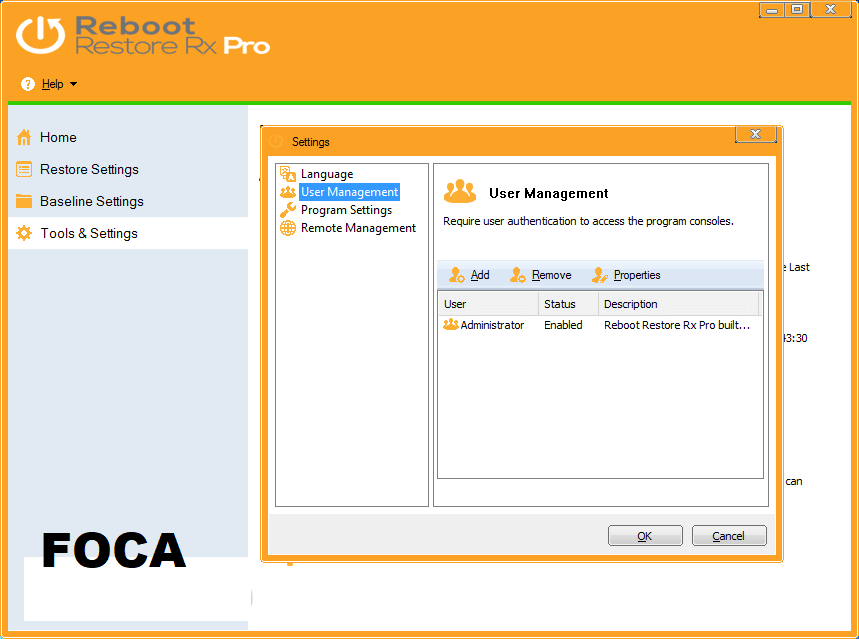Select the Administrator user row
The height and width of the screenshot is (639, 859).
599,325
